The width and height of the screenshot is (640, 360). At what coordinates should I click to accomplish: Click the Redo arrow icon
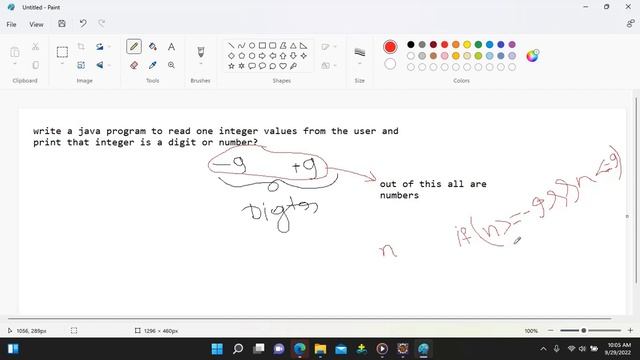(102, 24)
